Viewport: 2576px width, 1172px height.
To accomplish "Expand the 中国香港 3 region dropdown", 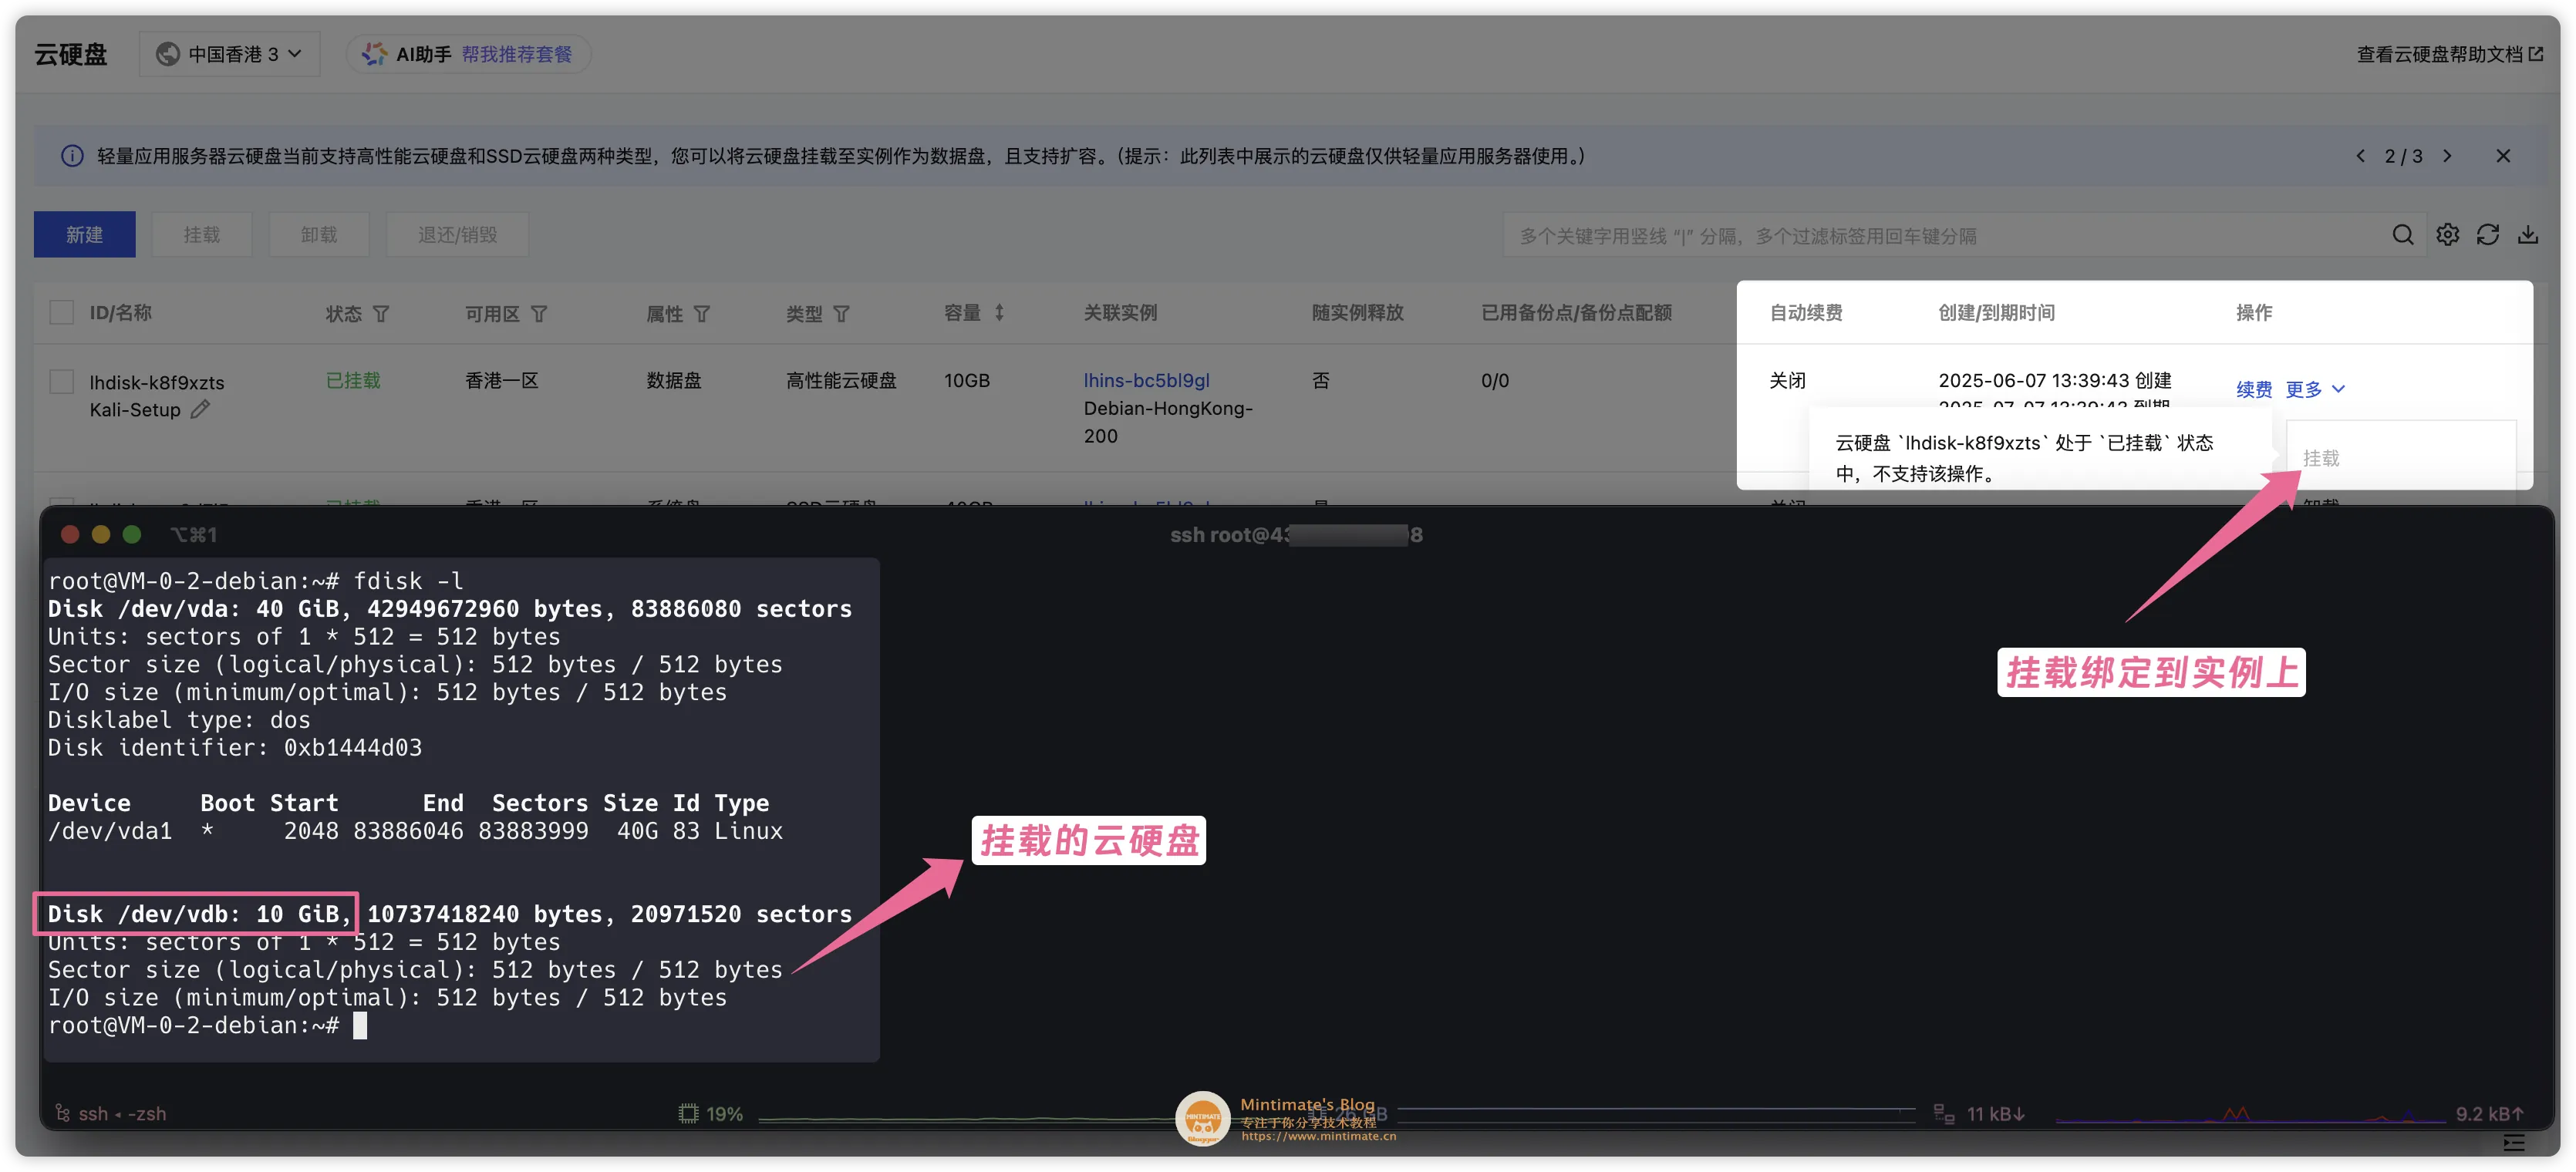I will (x=229, y=53).
